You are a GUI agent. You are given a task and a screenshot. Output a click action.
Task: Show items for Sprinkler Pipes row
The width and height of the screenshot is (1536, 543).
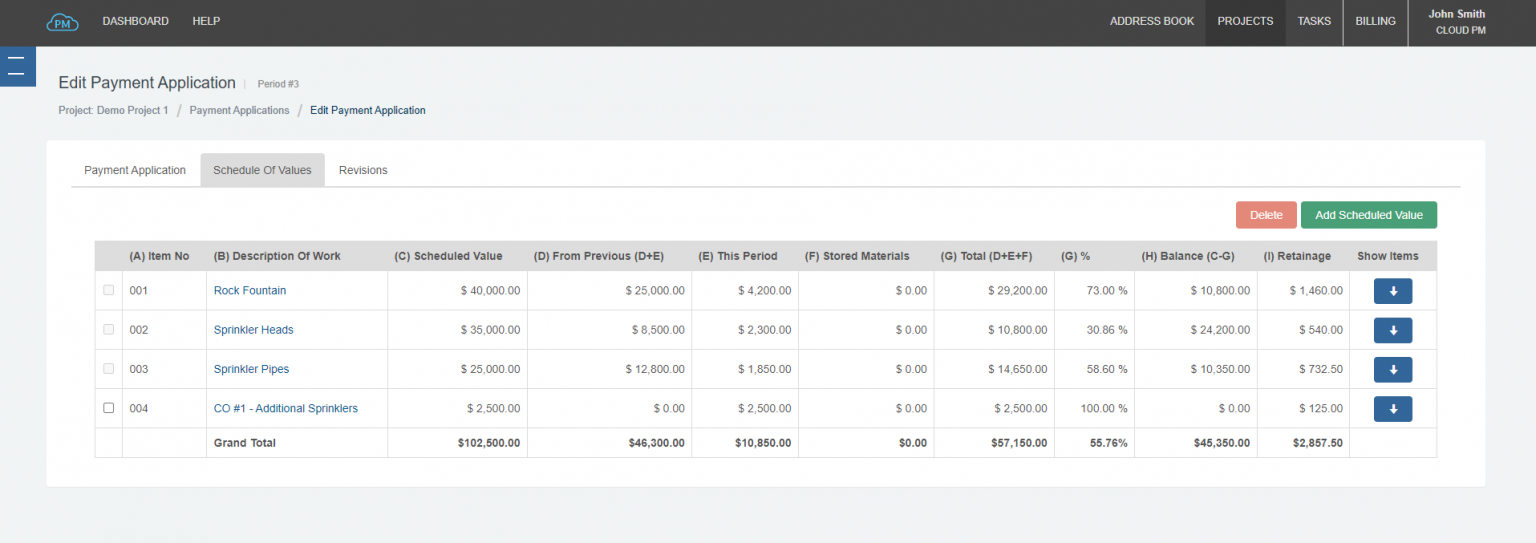(x=1392, y=370)
